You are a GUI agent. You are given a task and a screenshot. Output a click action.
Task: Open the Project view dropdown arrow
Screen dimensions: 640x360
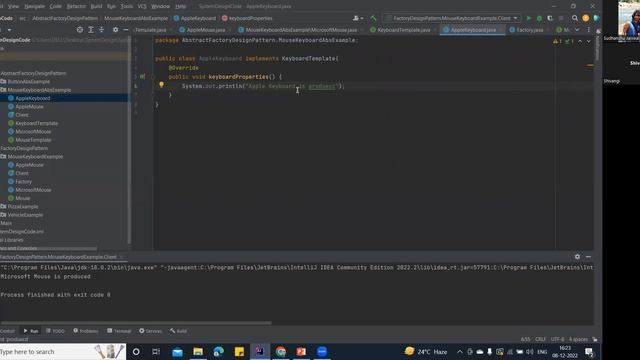(9, 30)
